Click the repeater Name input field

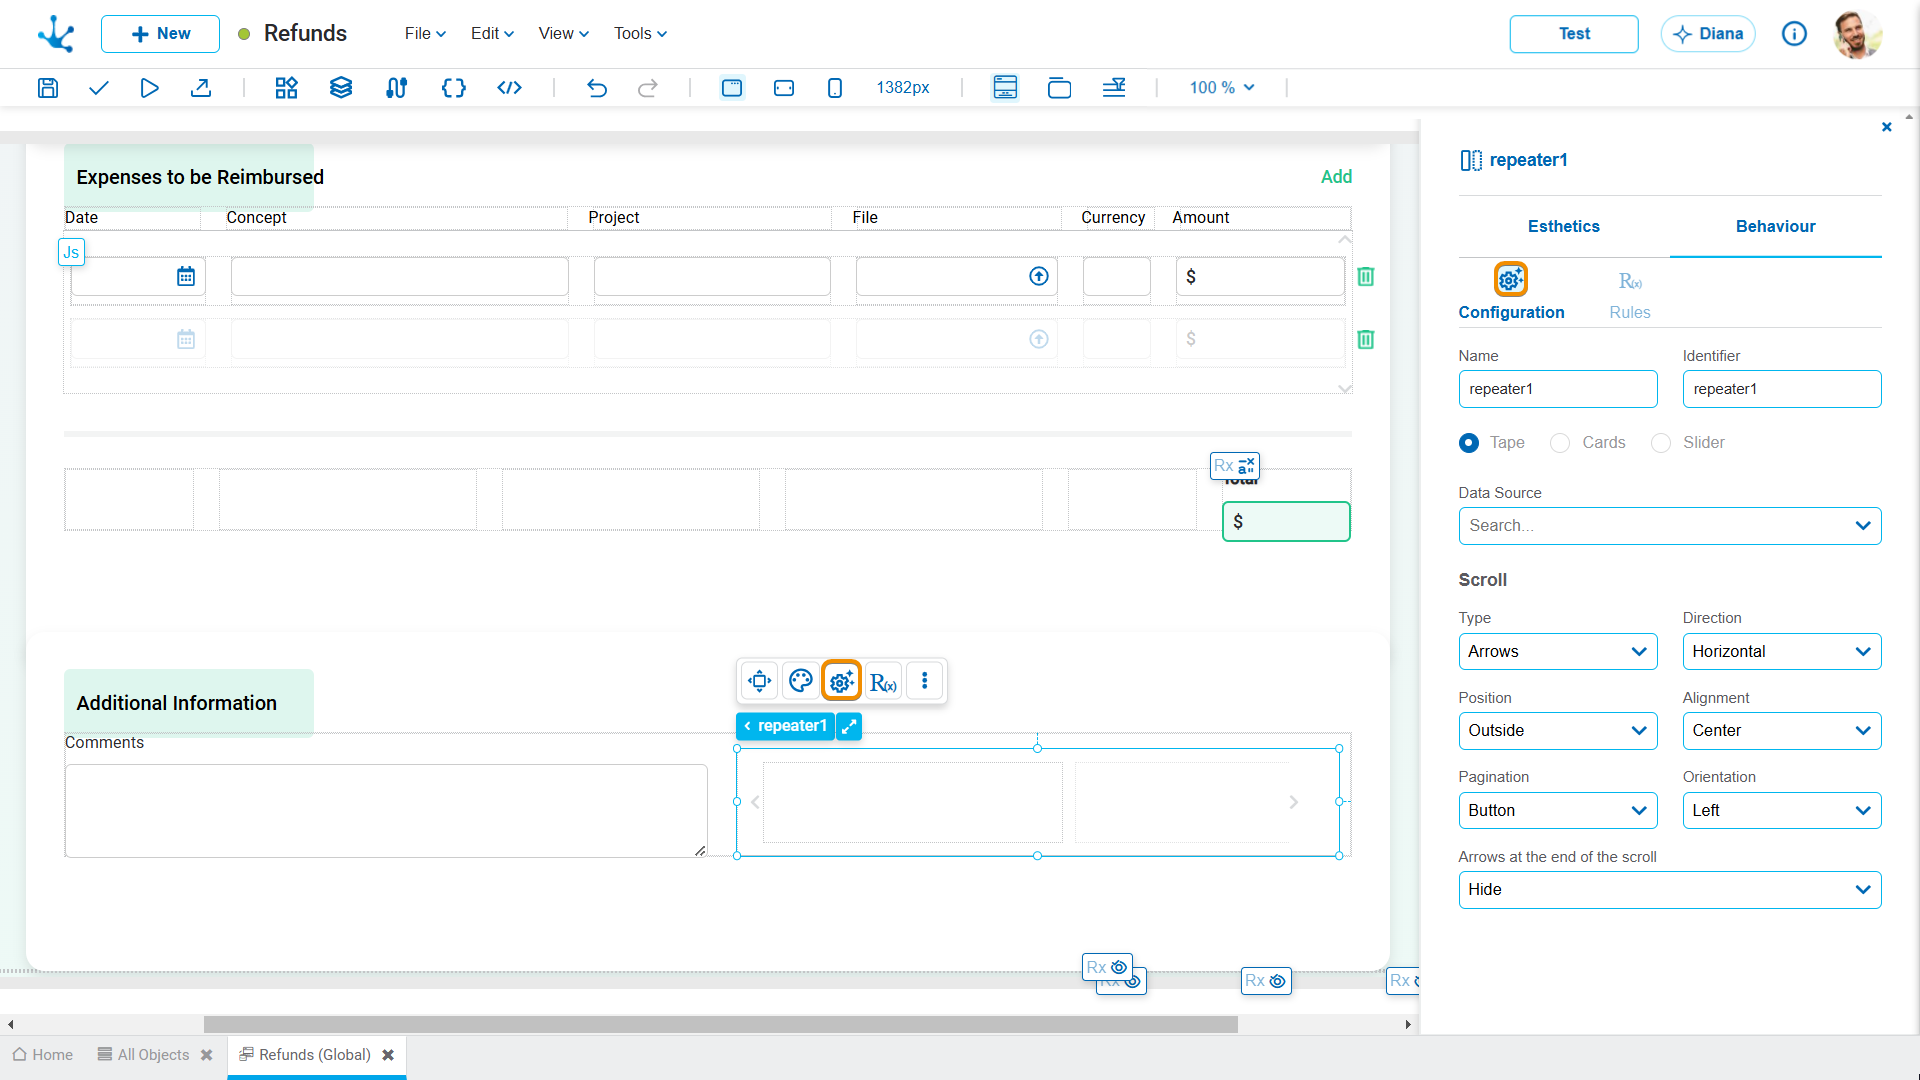(x=1558, y=389)
